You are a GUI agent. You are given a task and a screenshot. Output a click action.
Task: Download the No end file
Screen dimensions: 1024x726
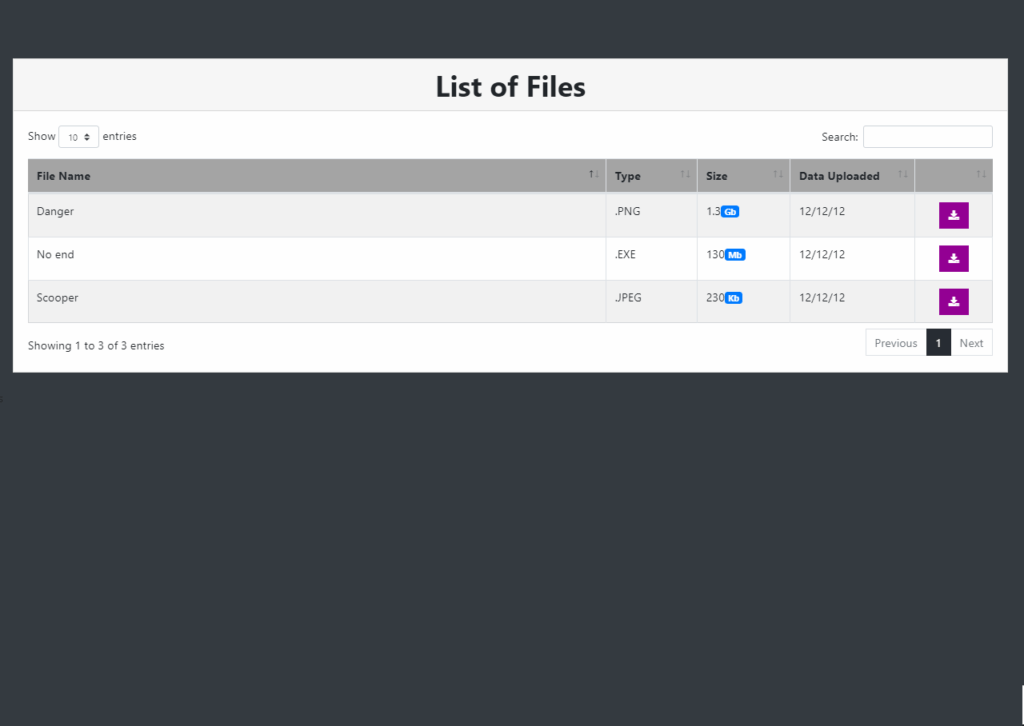953,258
